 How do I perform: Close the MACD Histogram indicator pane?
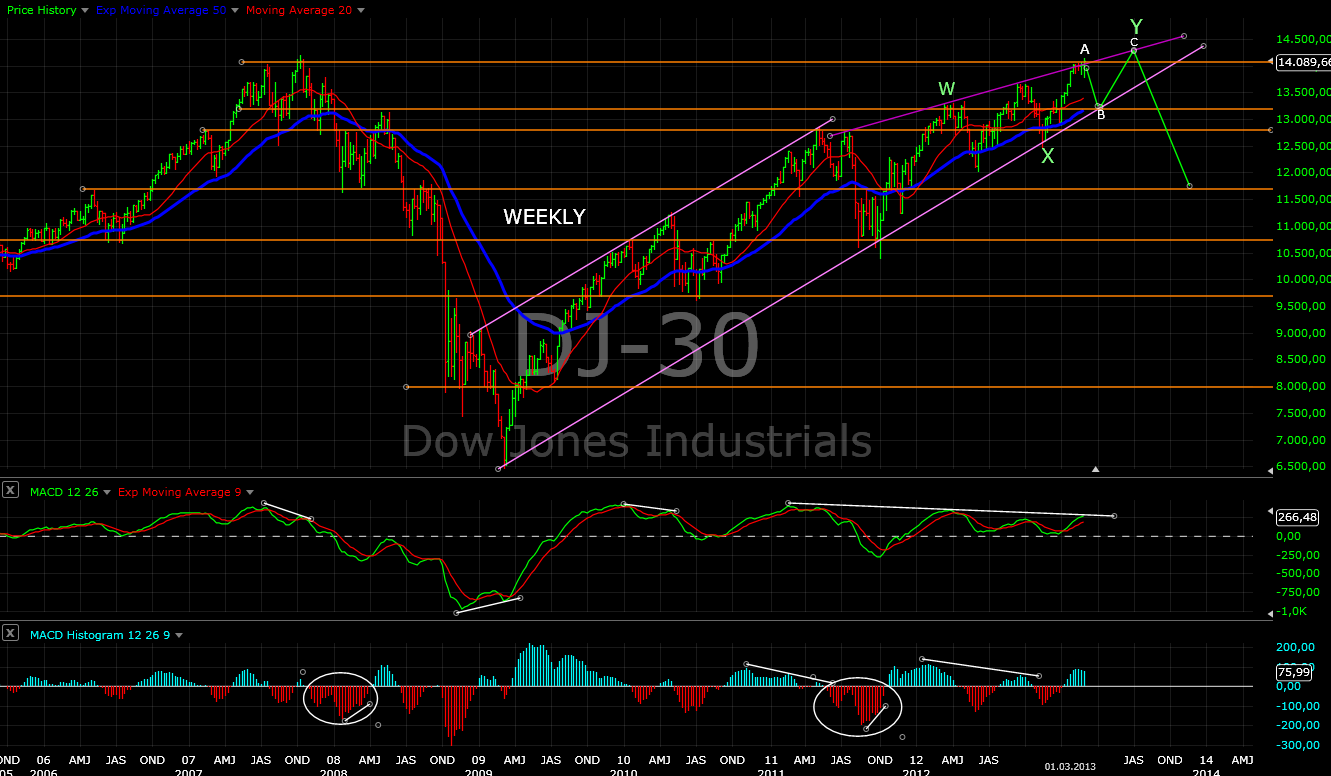pyautogui.click(x=10, y=633)
